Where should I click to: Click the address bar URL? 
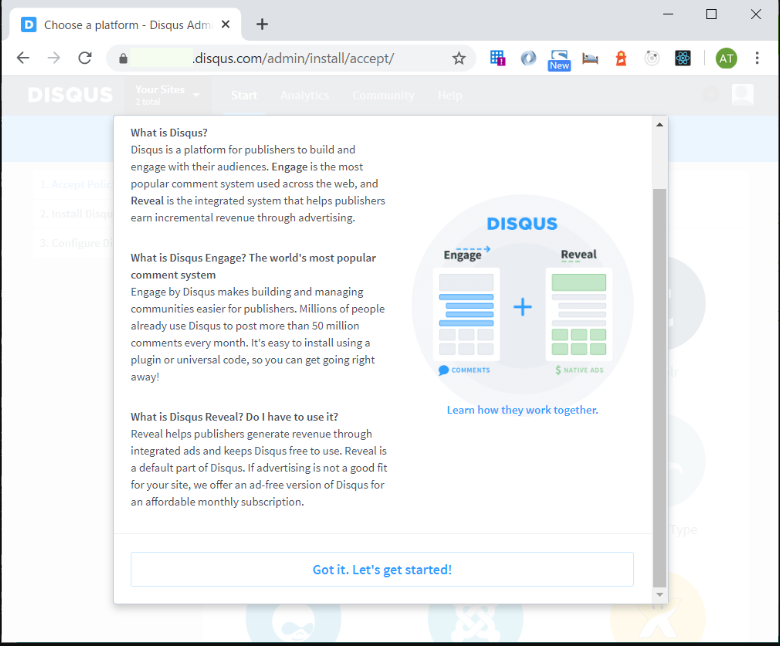click(293, 58)
